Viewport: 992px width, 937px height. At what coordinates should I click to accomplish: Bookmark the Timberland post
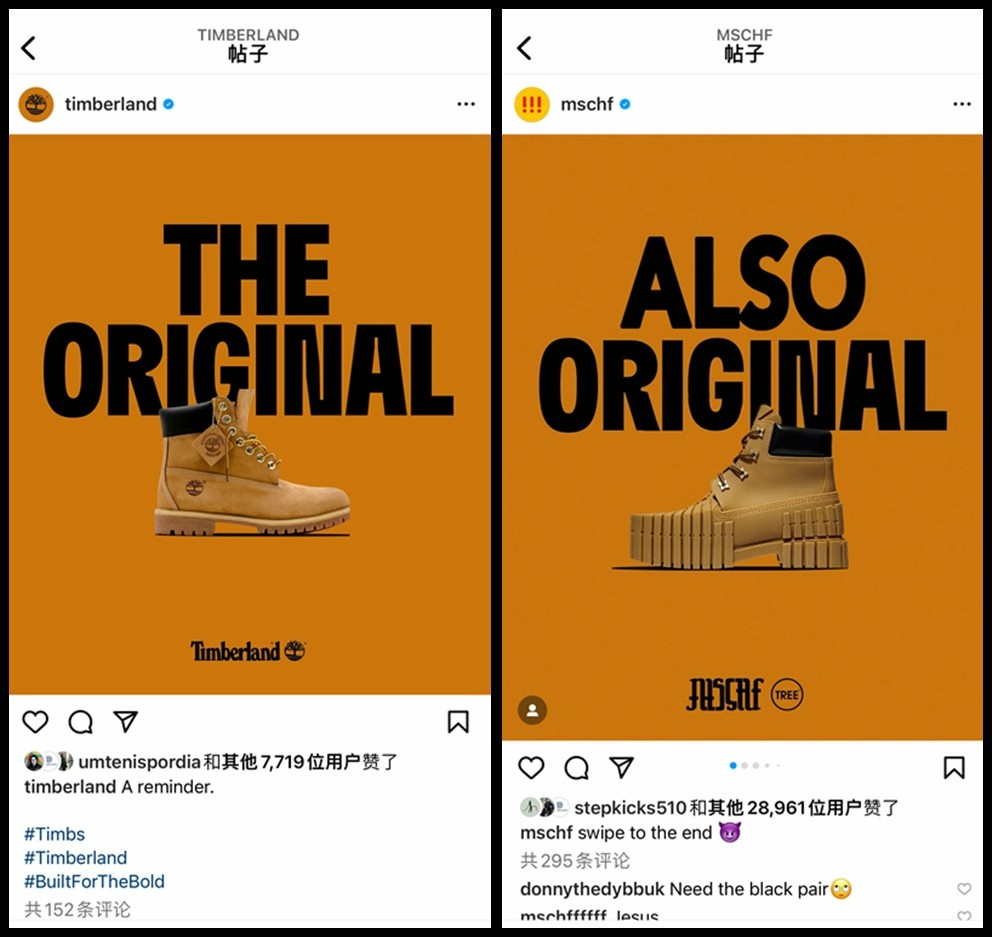point(458,721)
